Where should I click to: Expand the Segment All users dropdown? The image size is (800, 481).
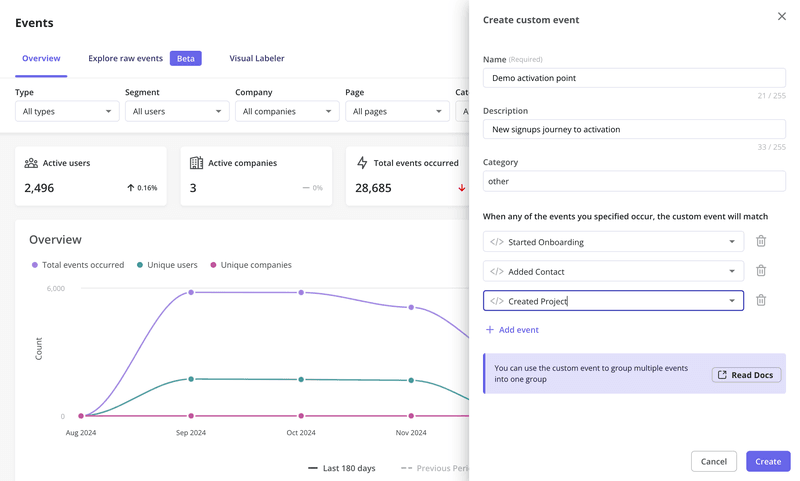point(177,111)
